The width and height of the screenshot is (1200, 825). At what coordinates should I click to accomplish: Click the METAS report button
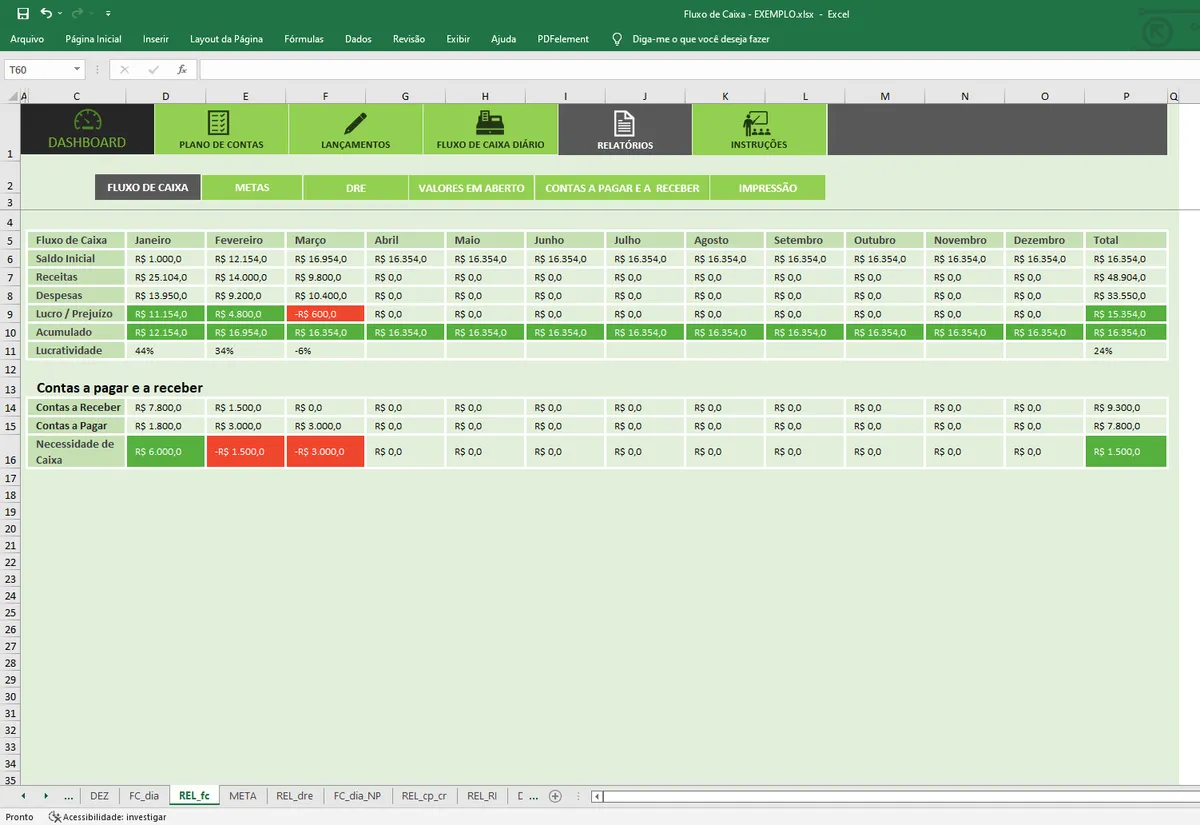point(252,188)
